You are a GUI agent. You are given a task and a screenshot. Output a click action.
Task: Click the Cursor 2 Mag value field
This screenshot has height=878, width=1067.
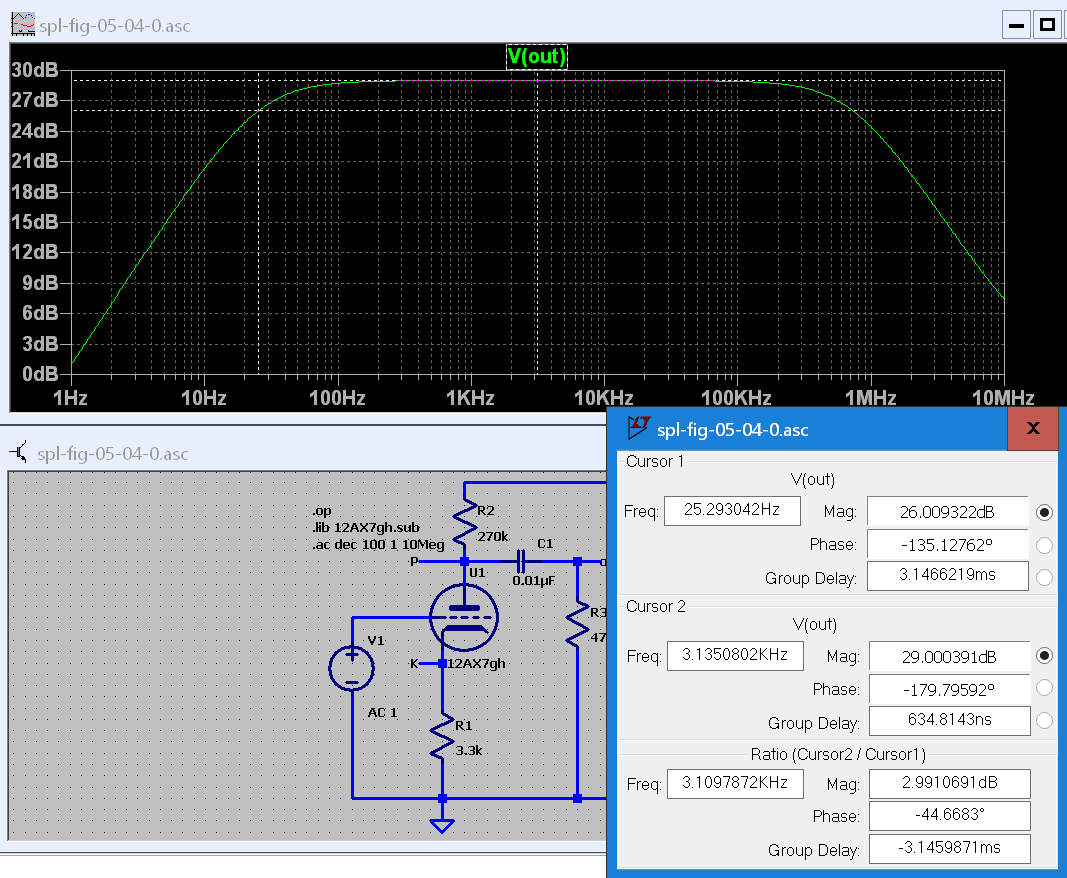tap(948, 656)
